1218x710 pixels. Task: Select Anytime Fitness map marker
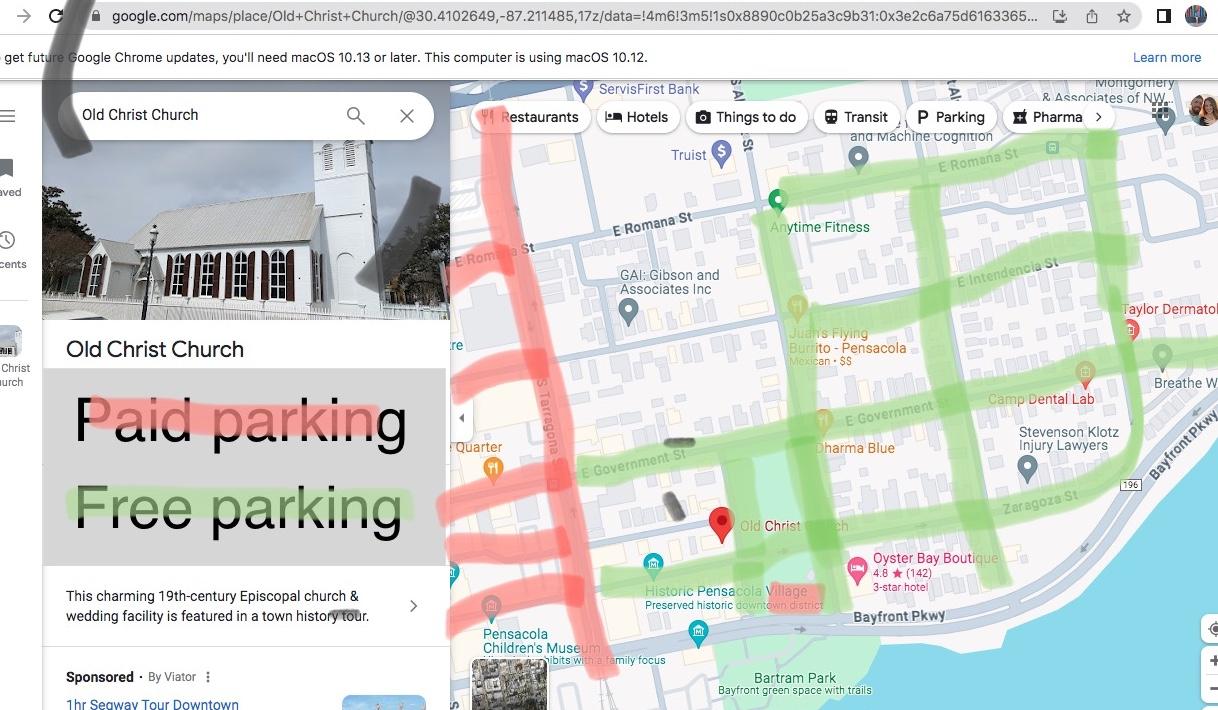click(778, 202)
